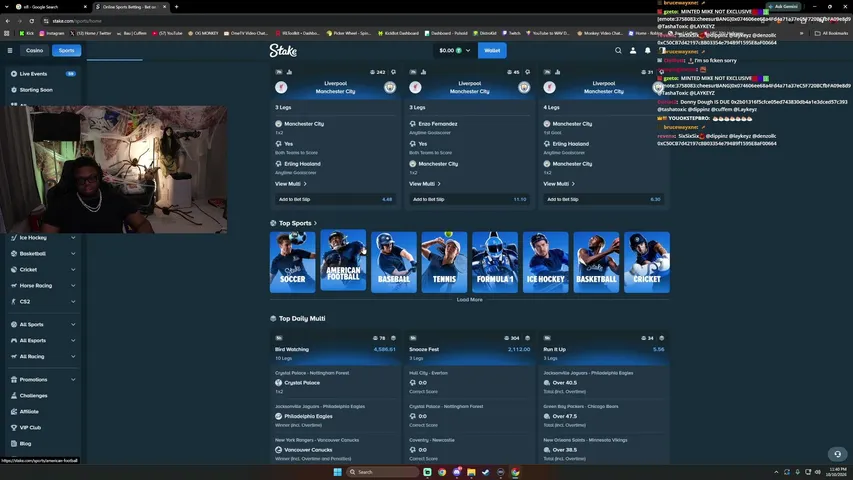The height and width of the screenshot is (480, 853).
Task: Open Live Events in sidebar
Action: 43,74
